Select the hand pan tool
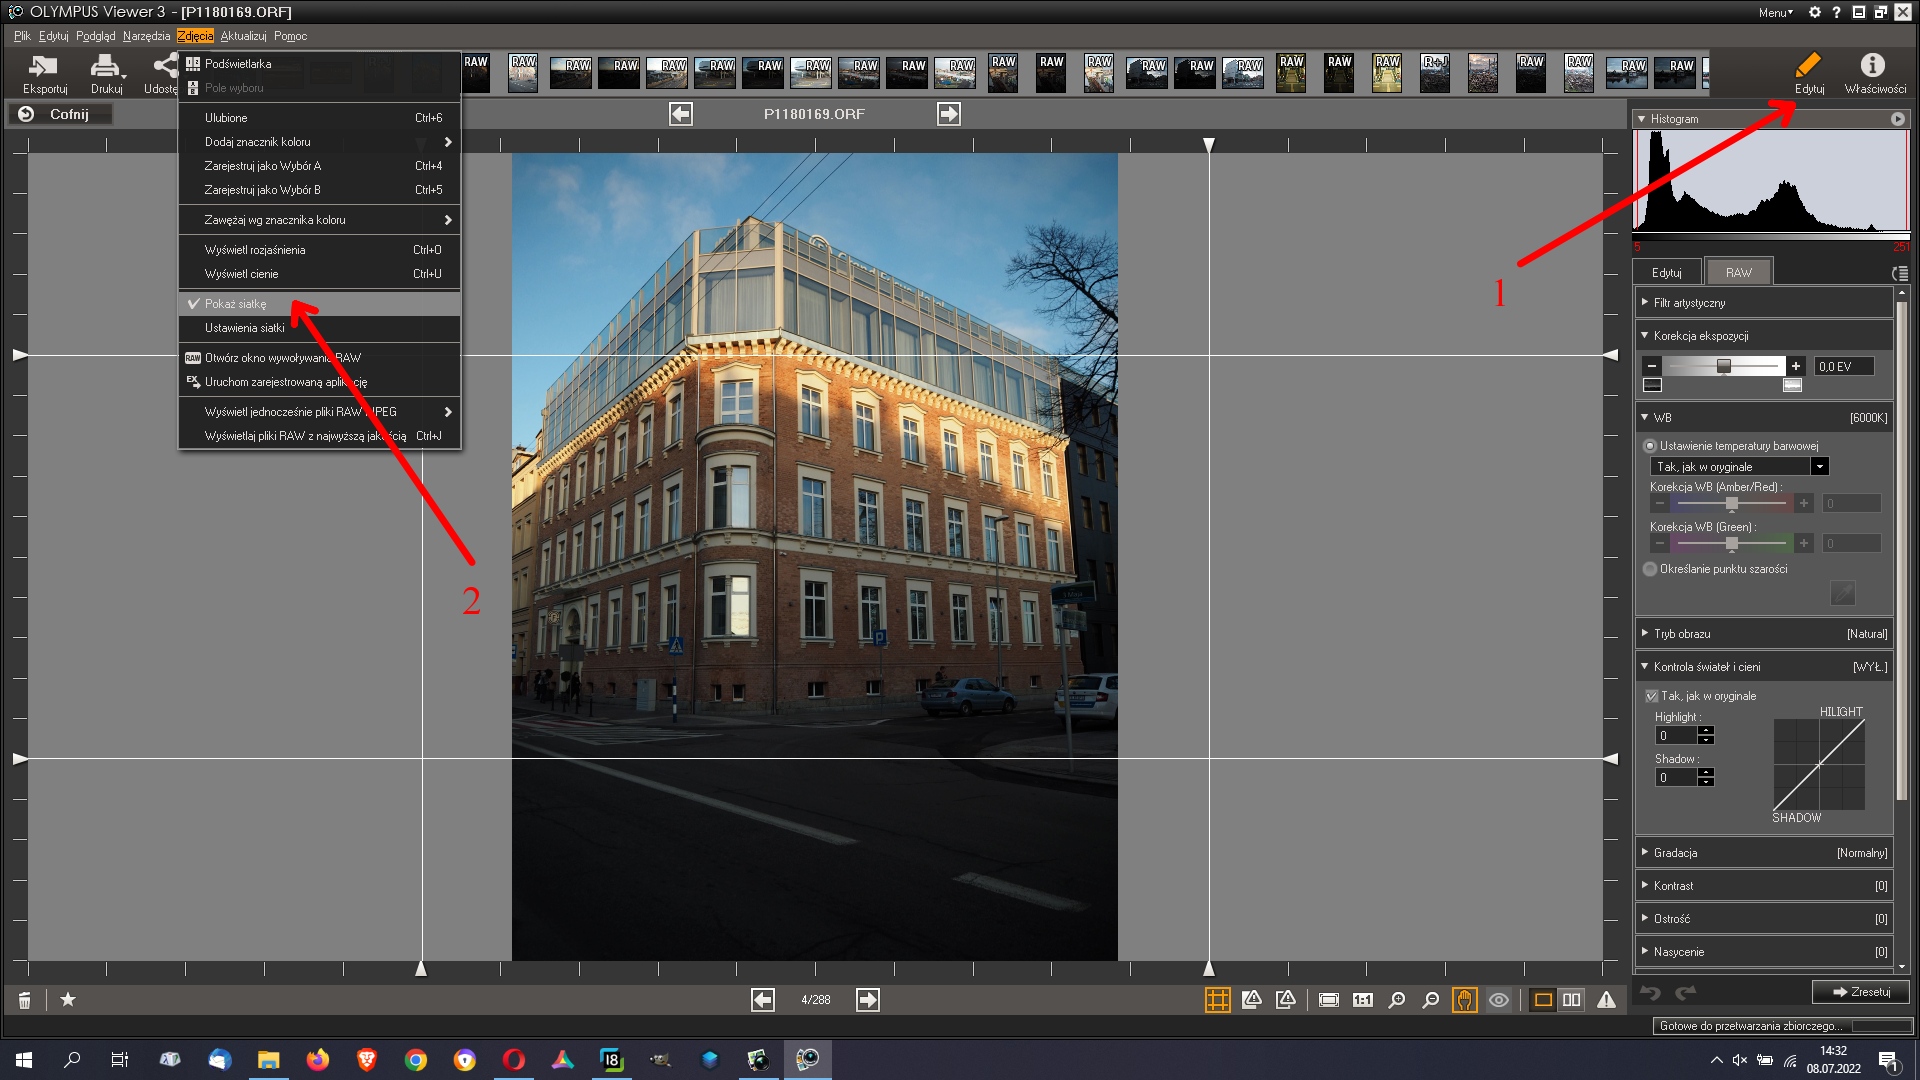Screen dimensions: 1920x1080 tap(1464, 1000)
